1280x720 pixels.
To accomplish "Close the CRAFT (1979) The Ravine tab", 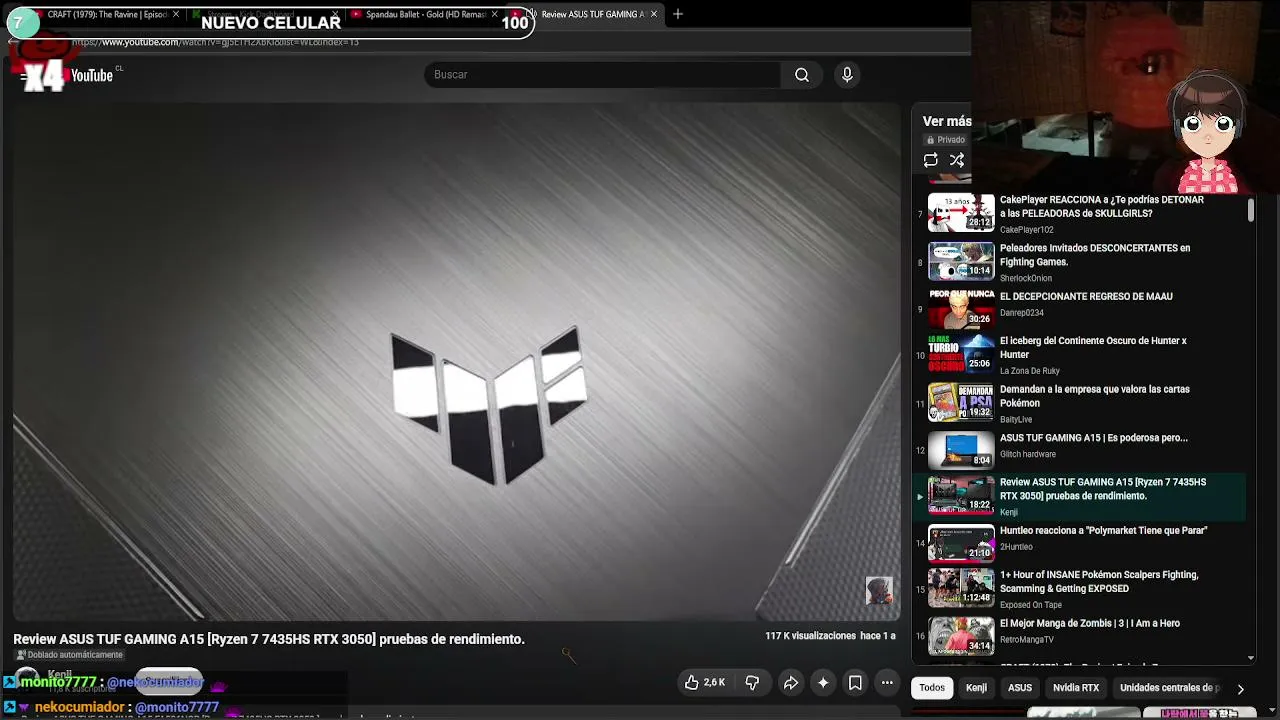I will 176,14.
